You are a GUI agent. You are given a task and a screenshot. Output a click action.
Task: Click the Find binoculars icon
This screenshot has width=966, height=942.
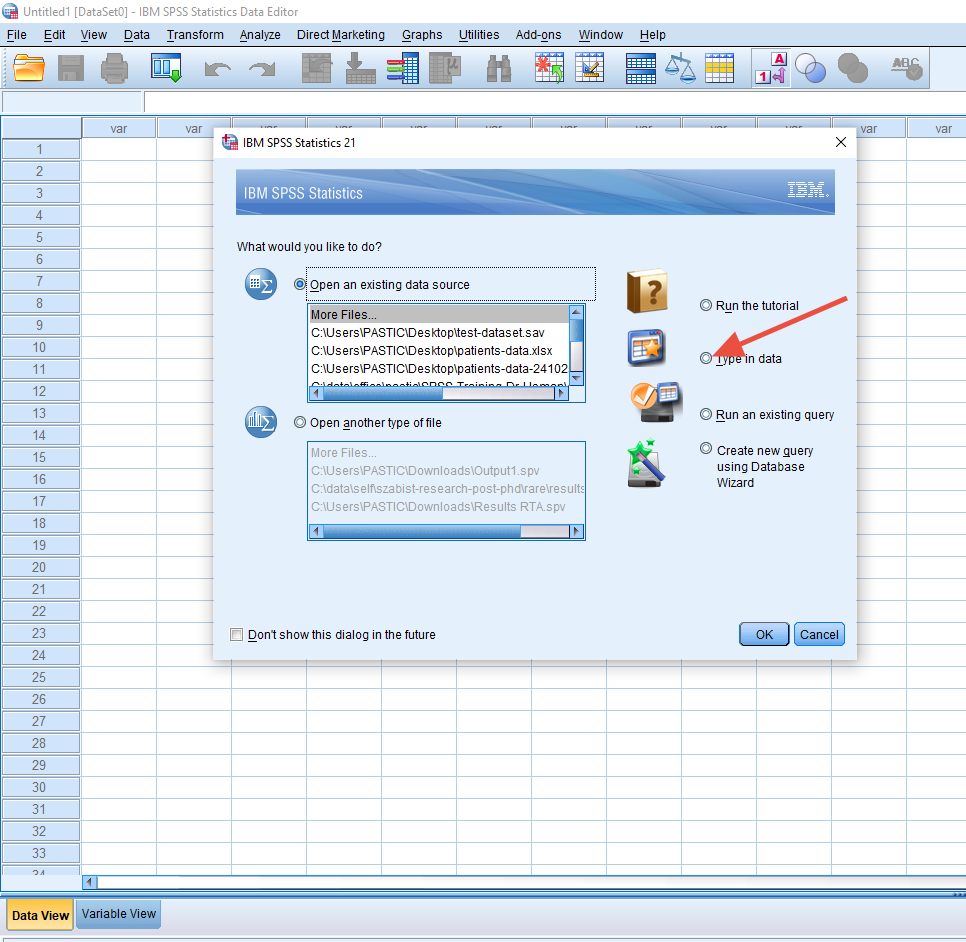click(x=499, y=68)
